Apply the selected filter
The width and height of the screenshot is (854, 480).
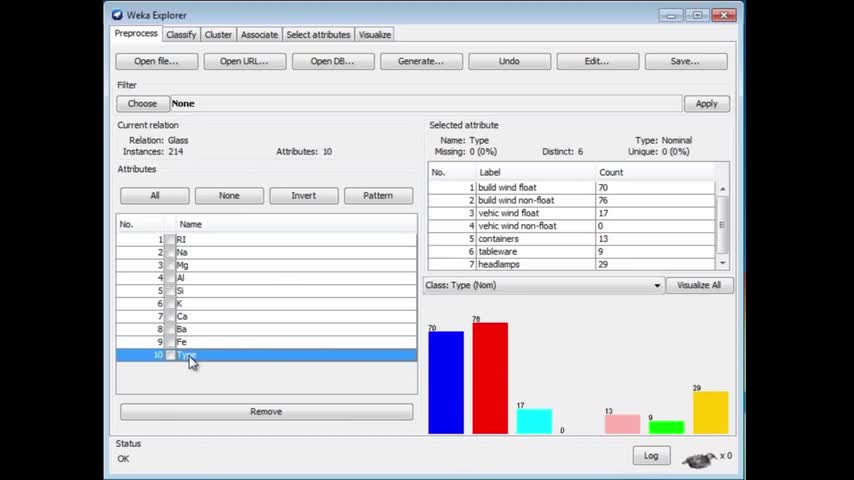click(x=706, y=104)
